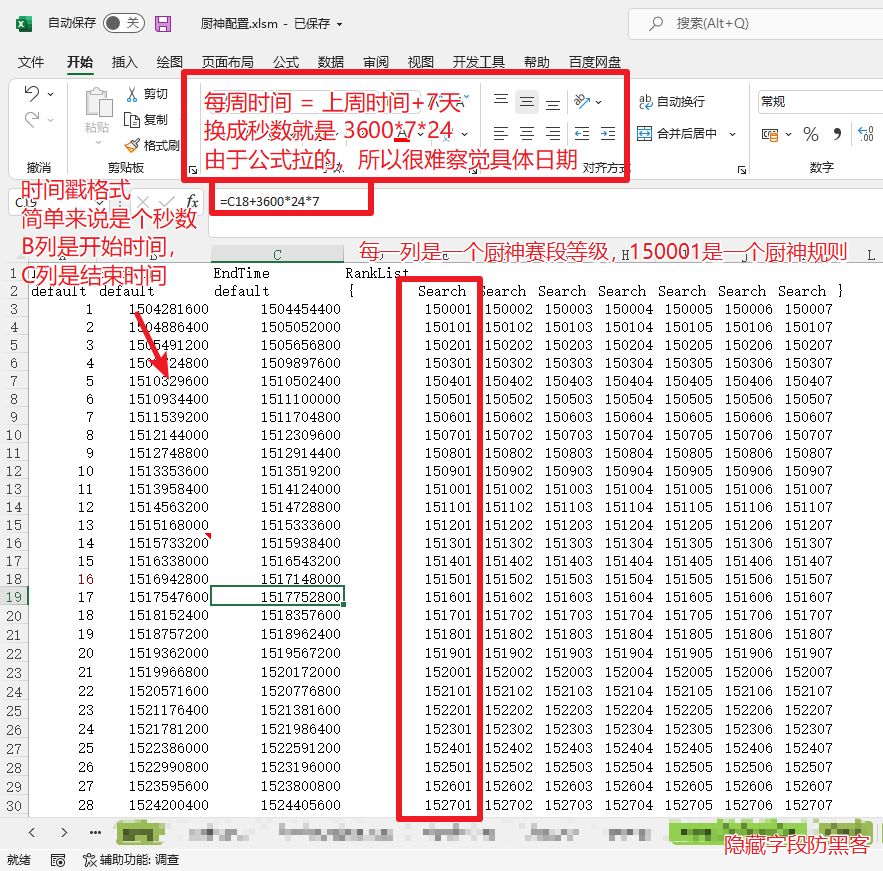Click 辅助功能: 调查 in status bar
The image size is (883, 871).
click(x=131, y=860)
